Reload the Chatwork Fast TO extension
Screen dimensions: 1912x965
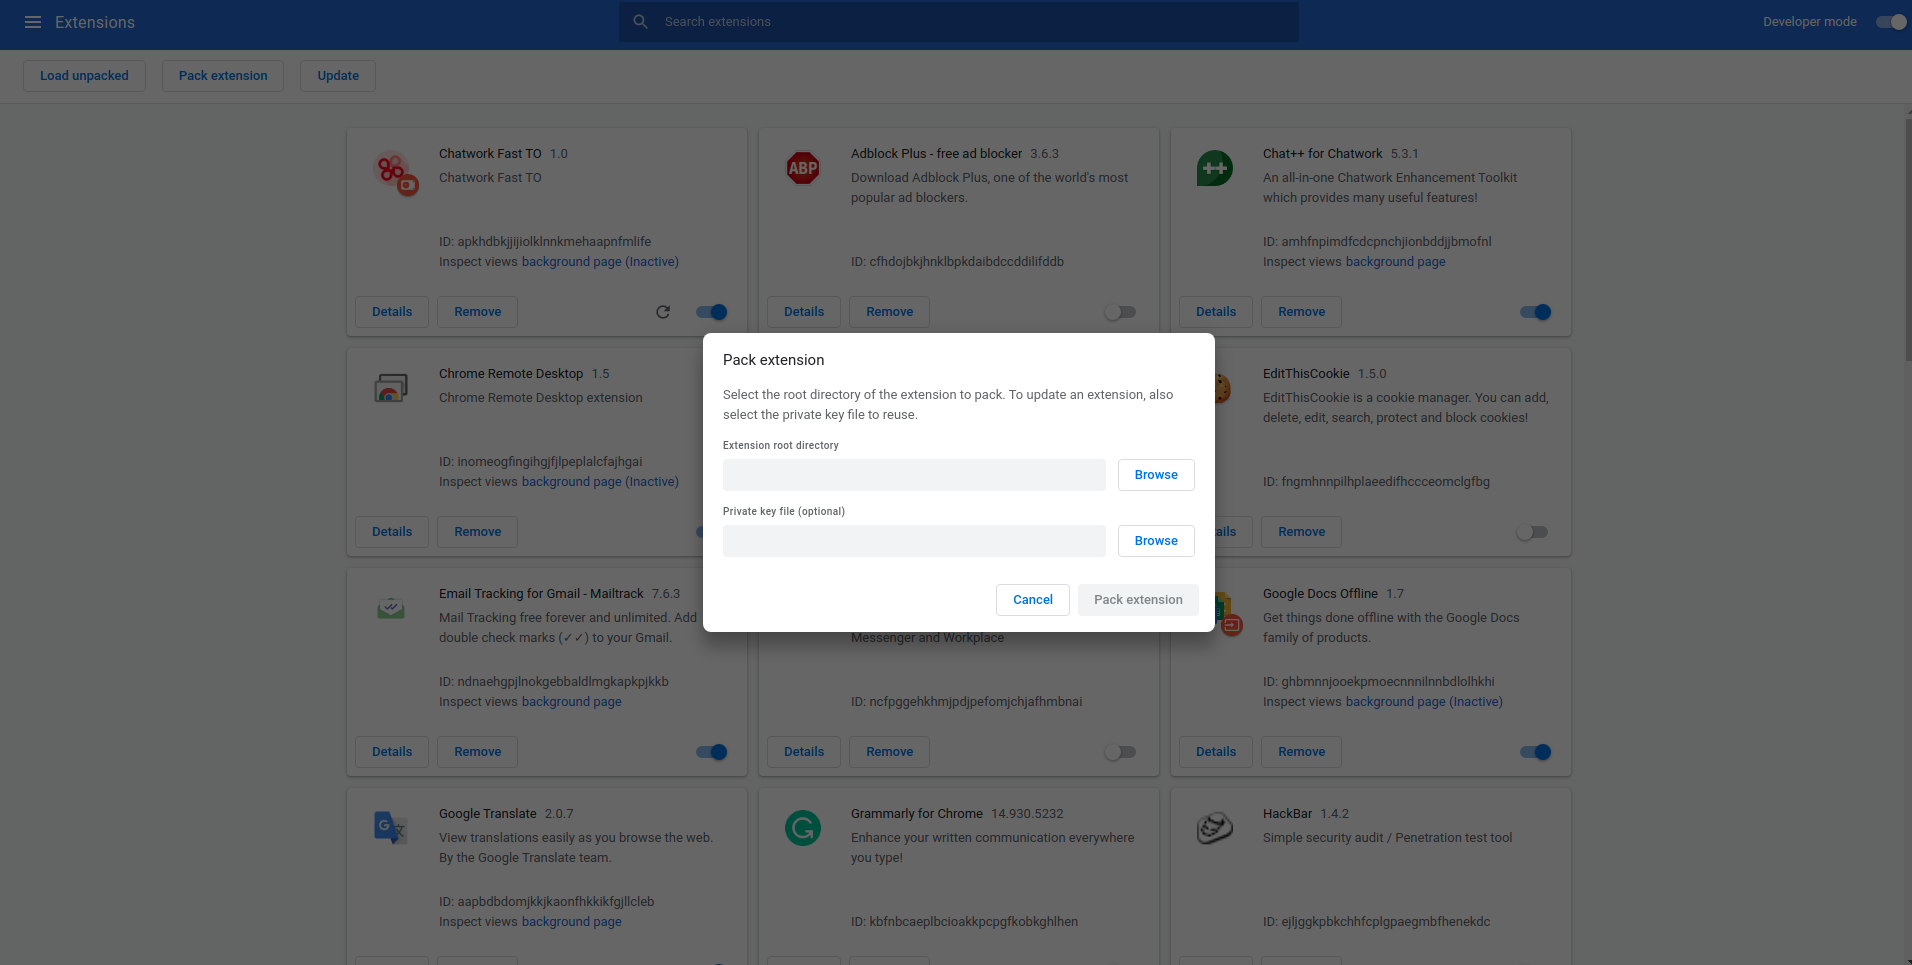point(663,311)
